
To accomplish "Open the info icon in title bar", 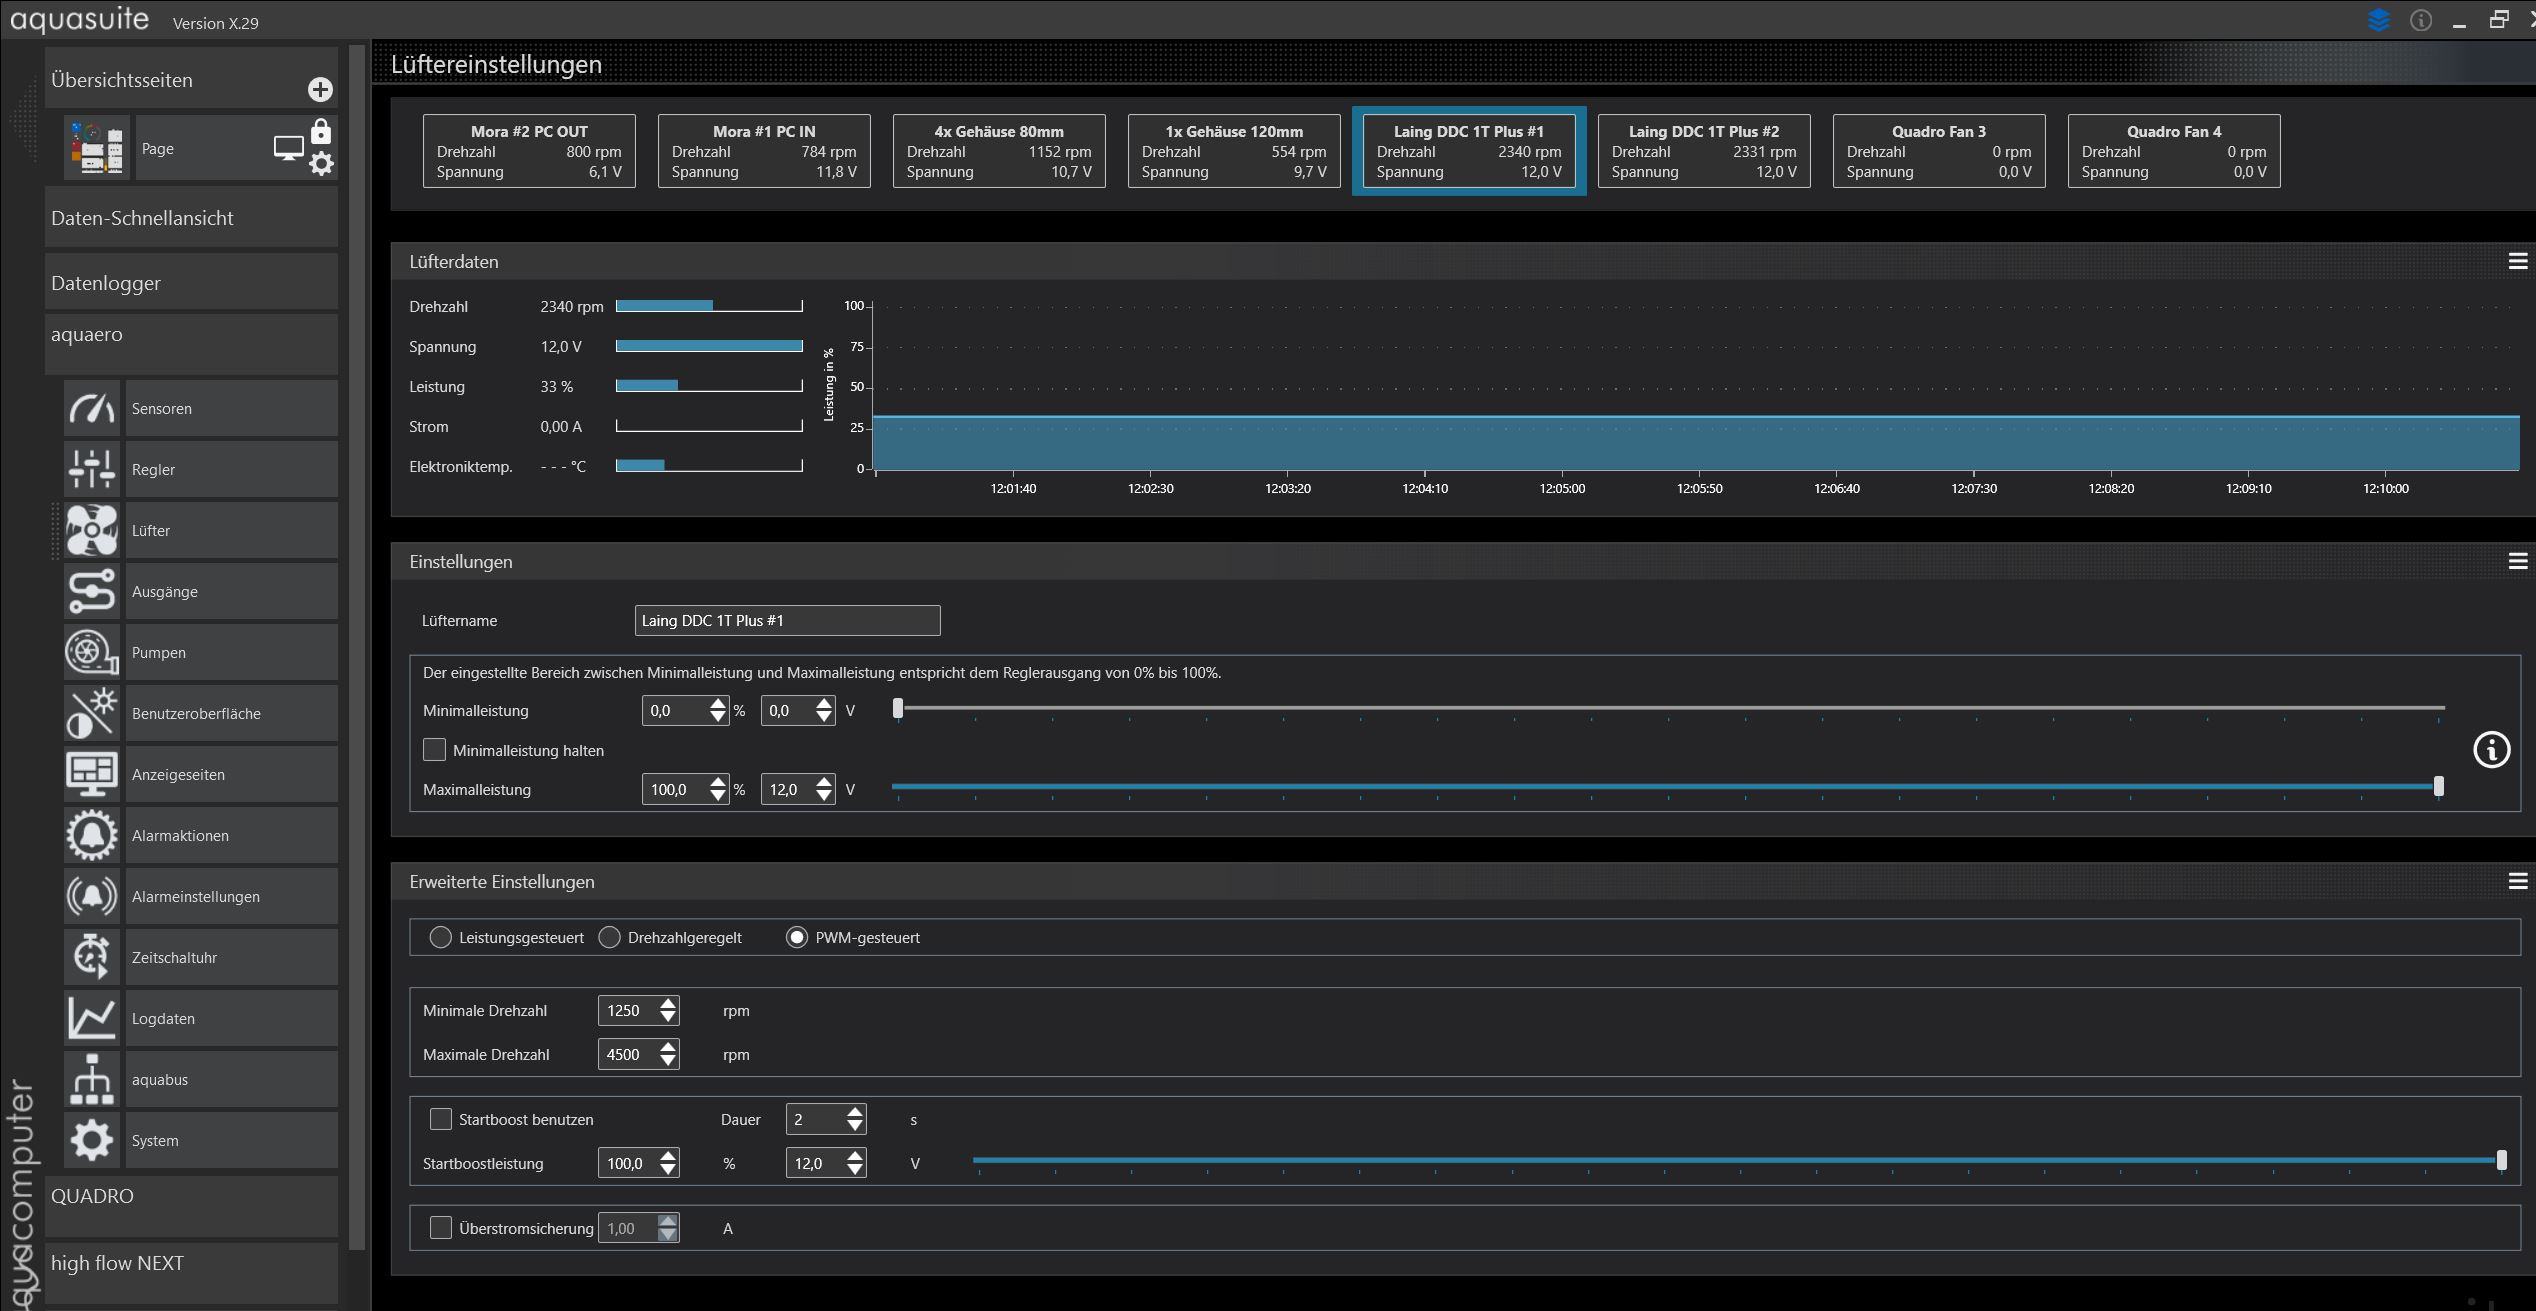I will point(2421,20).
